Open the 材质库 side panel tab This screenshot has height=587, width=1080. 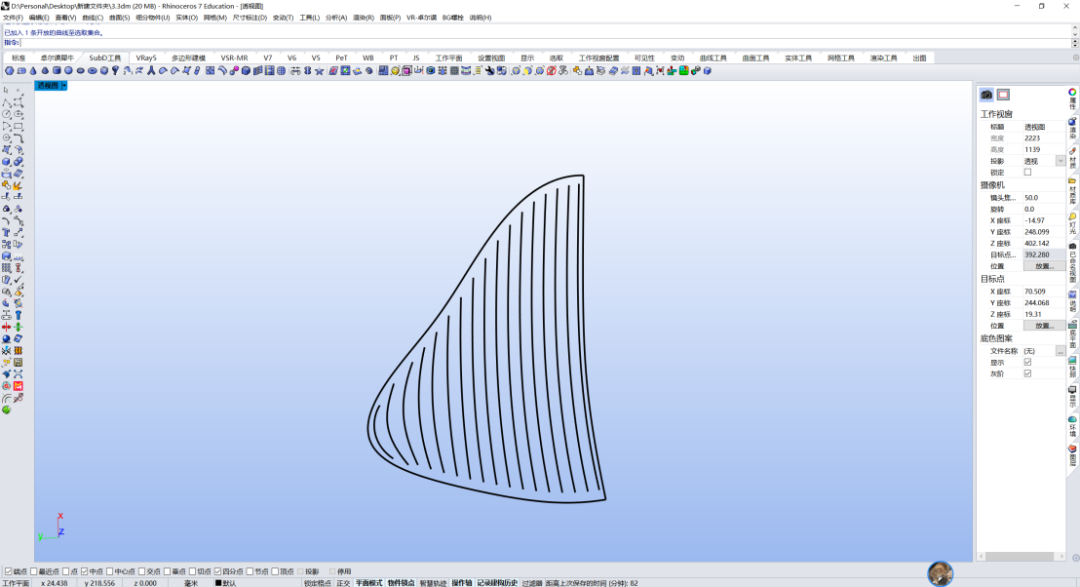pyautogui.click(x=1072, y=190)
